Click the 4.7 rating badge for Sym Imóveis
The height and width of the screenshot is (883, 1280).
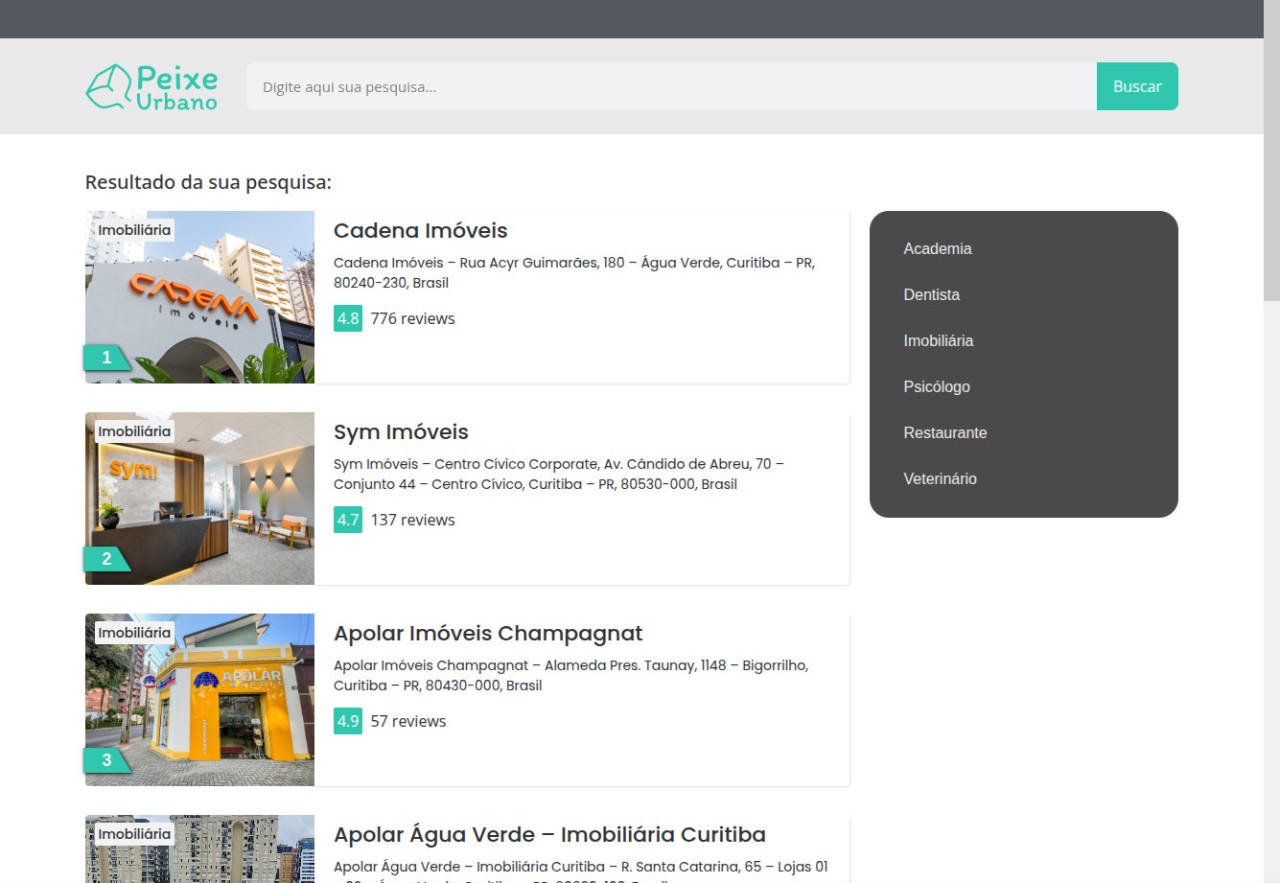click(347, 520)
